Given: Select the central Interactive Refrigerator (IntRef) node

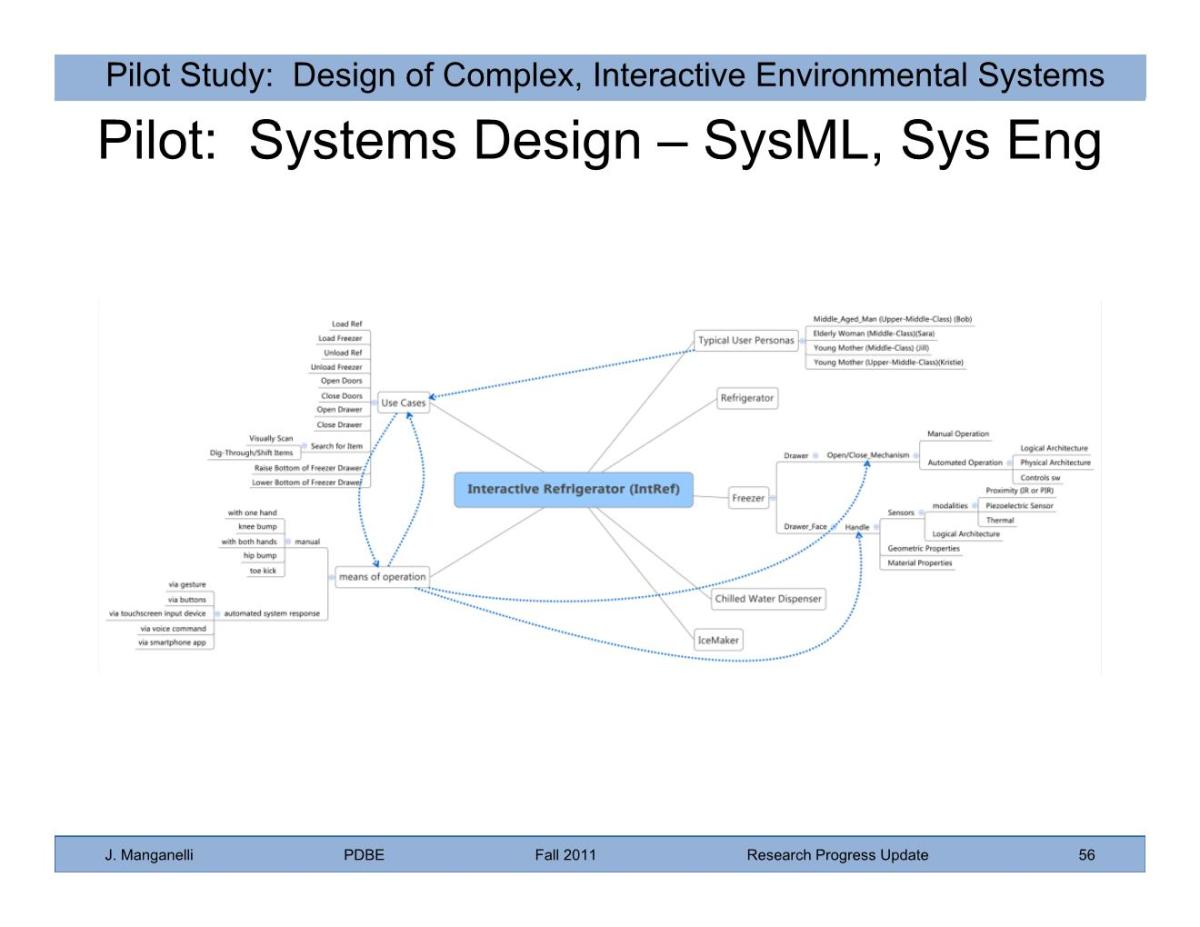Looking at the screenshot, I should (573, 490).
